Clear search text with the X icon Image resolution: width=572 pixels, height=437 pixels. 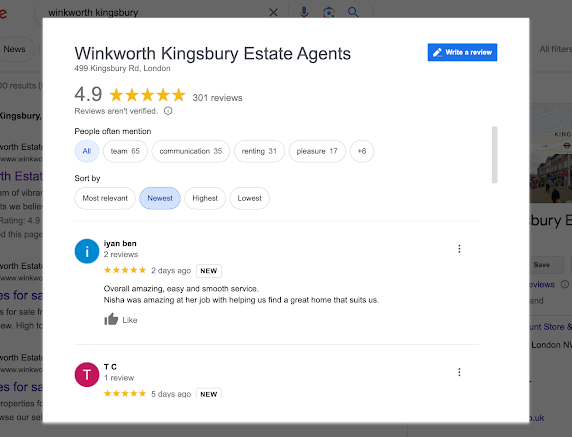[273, 13]
